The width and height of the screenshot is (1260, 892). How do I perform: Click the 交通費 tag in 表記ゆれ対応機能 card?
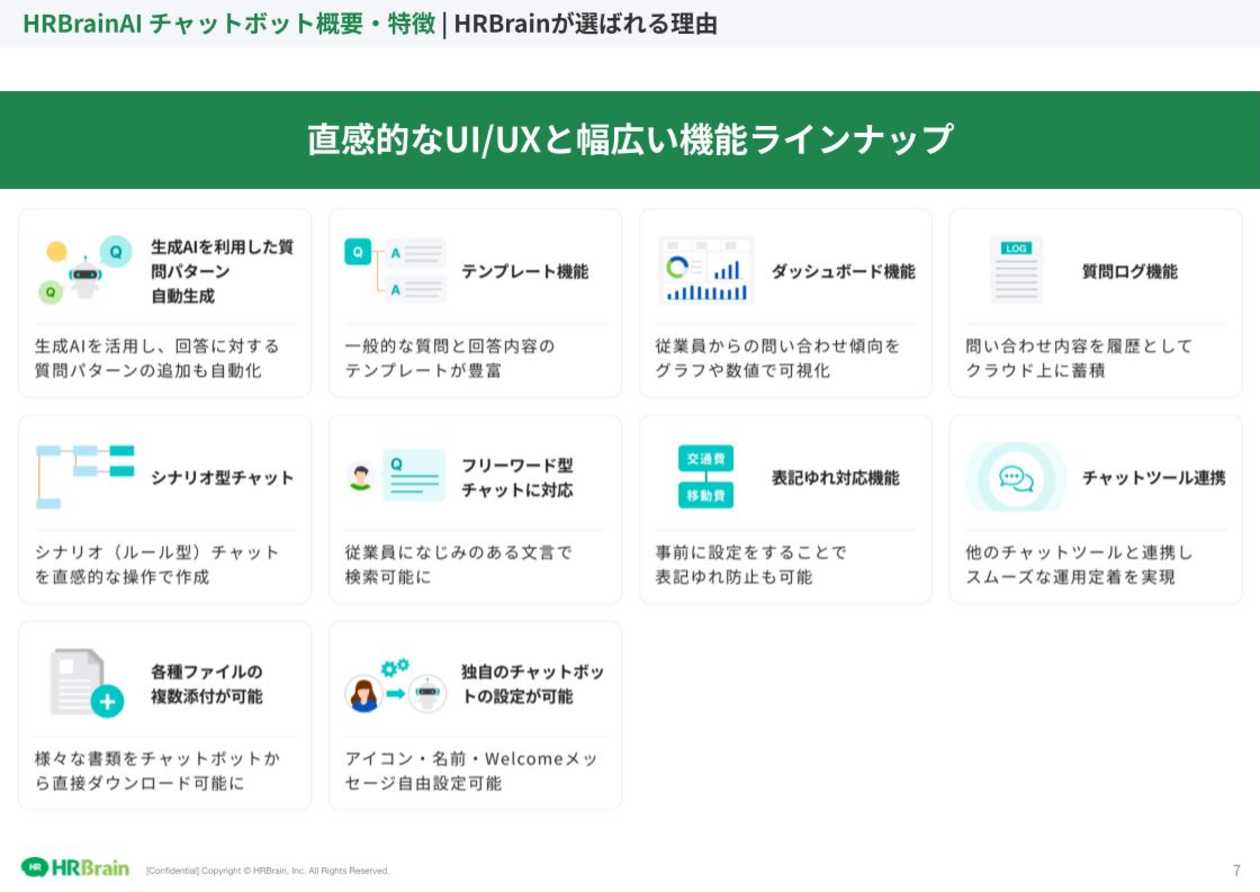[x=706, y=458]
